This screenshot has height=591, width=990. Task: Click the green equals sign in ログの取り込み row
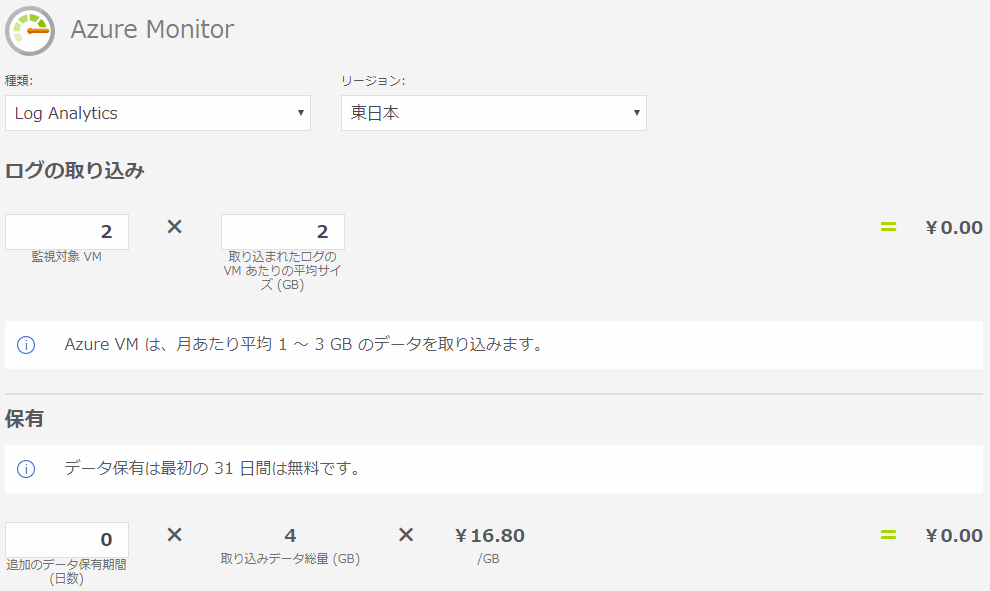[x=888, y=227]
